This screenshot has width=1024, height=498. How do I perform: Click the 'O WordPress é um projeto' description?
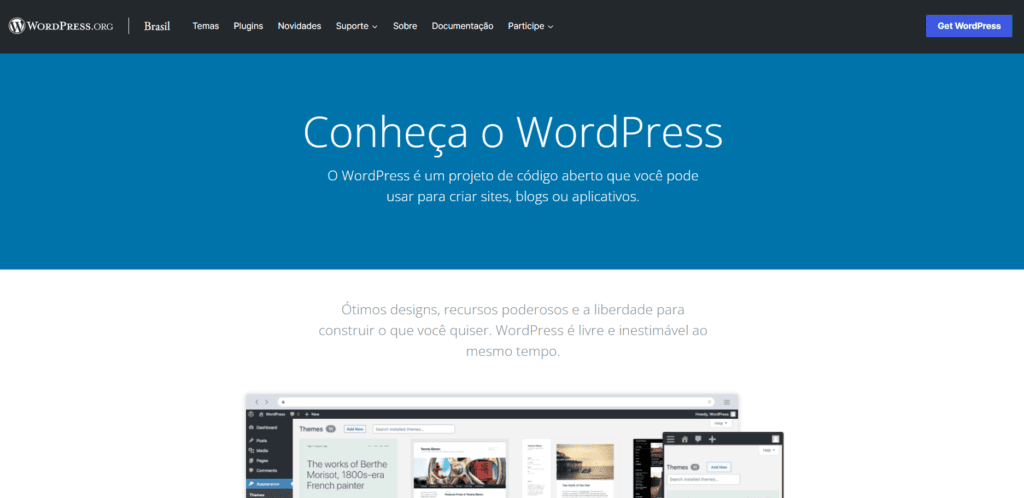(x=513, y=186)
